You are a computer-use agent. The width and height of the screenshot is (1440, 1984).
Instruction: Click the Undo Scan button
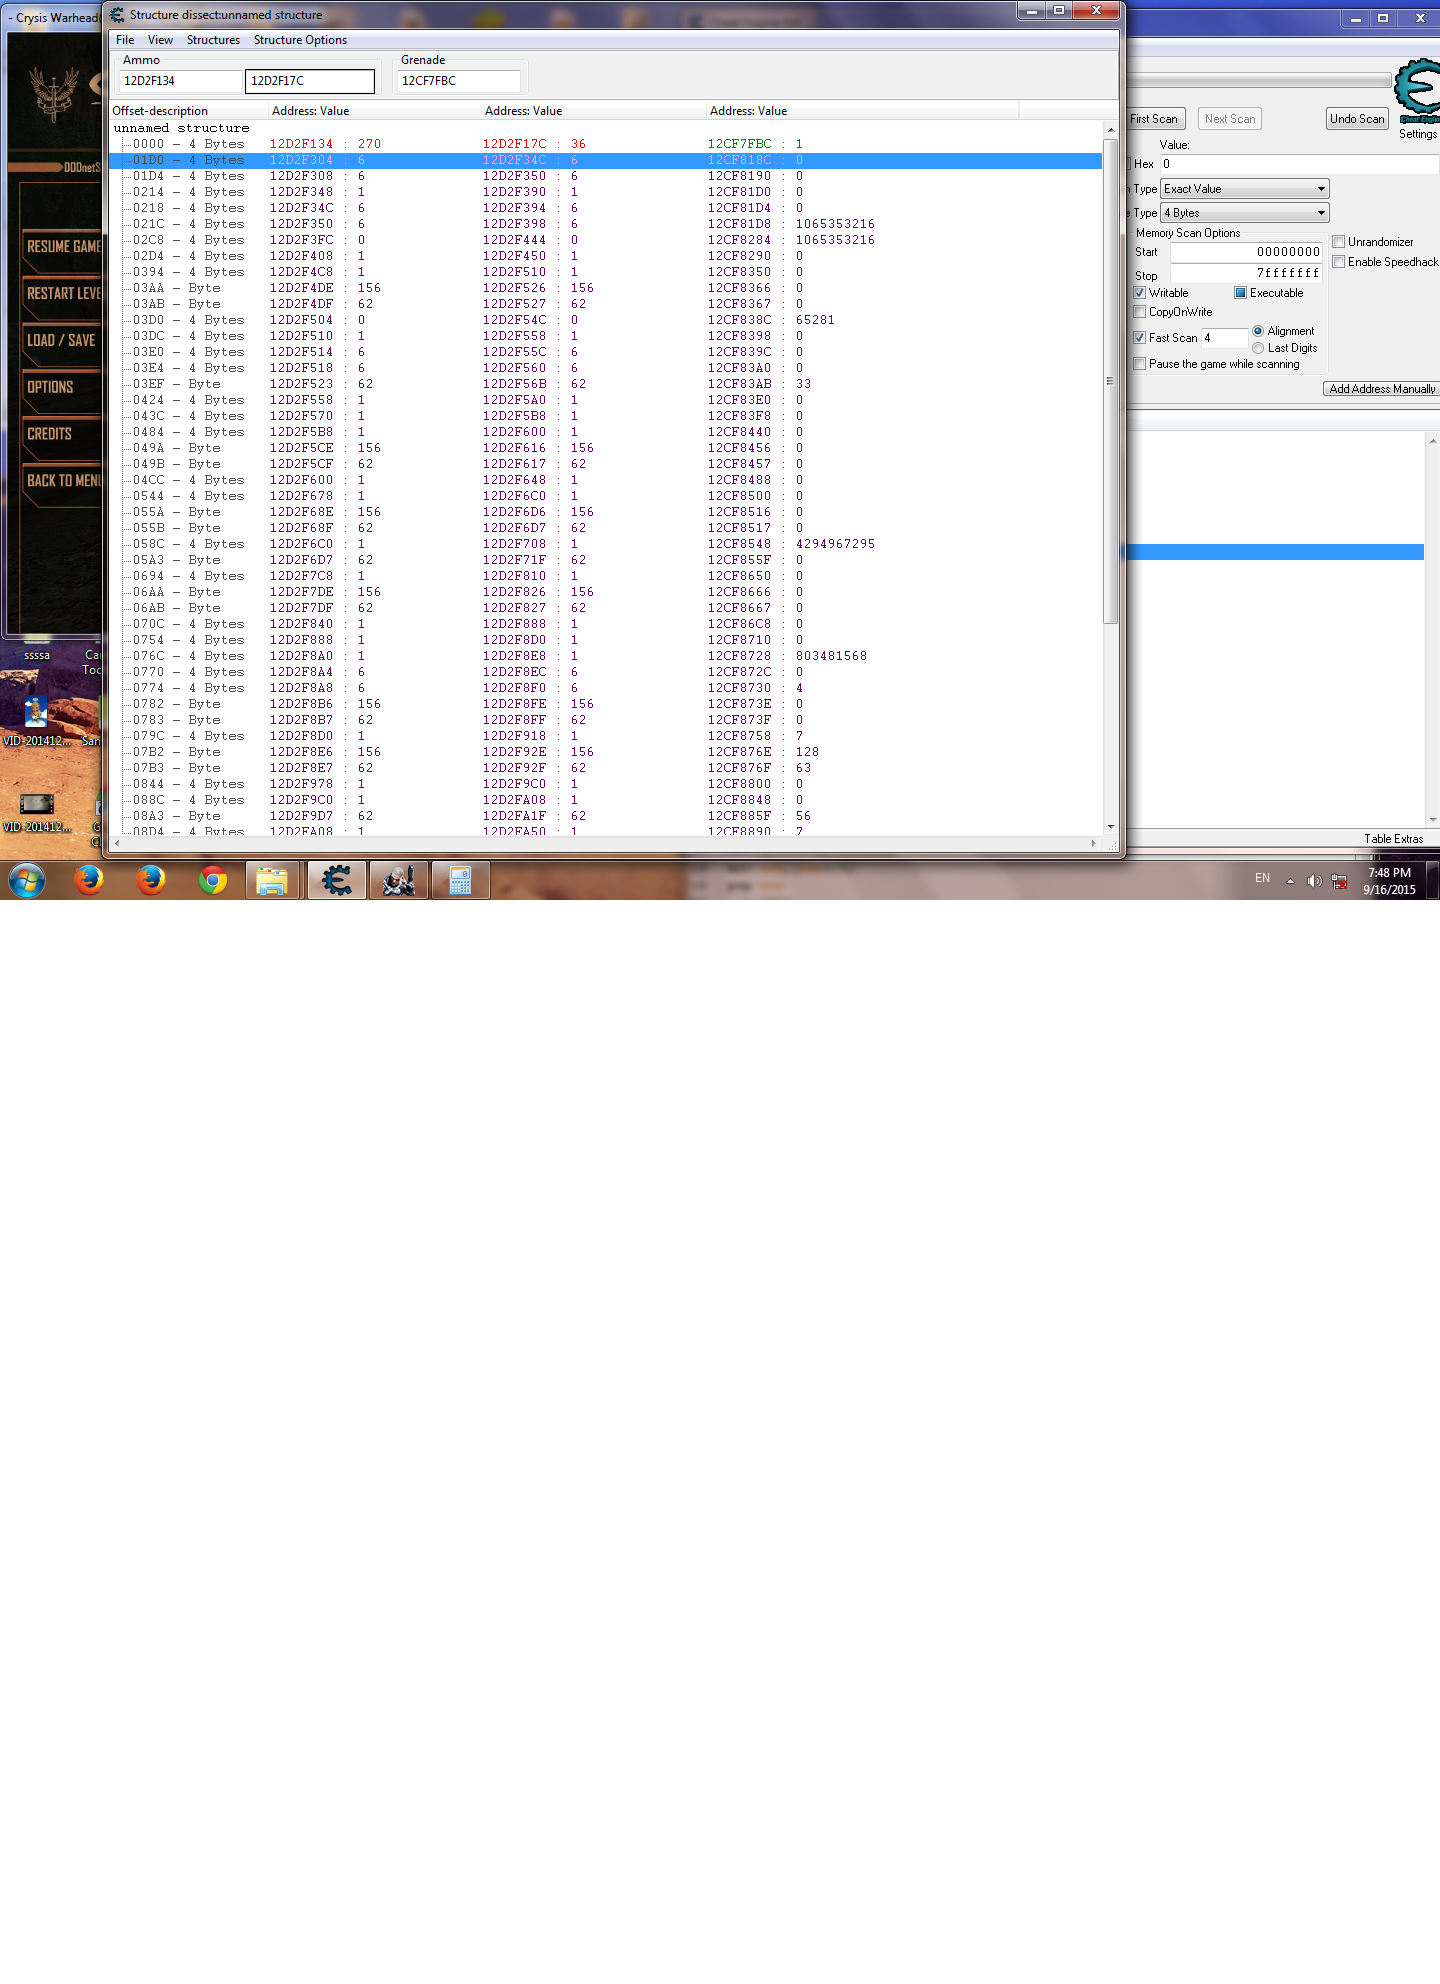1357,119
